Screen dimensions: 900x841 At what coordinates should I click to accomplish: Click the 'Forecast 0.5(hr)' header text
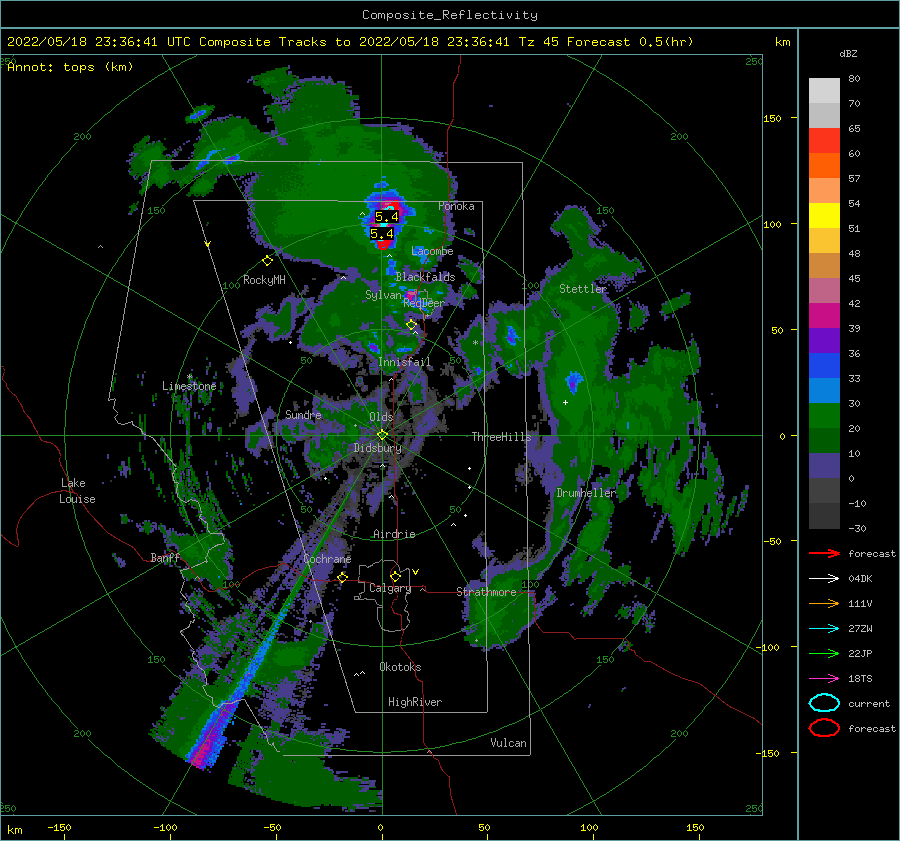click(x=630, y=42)
